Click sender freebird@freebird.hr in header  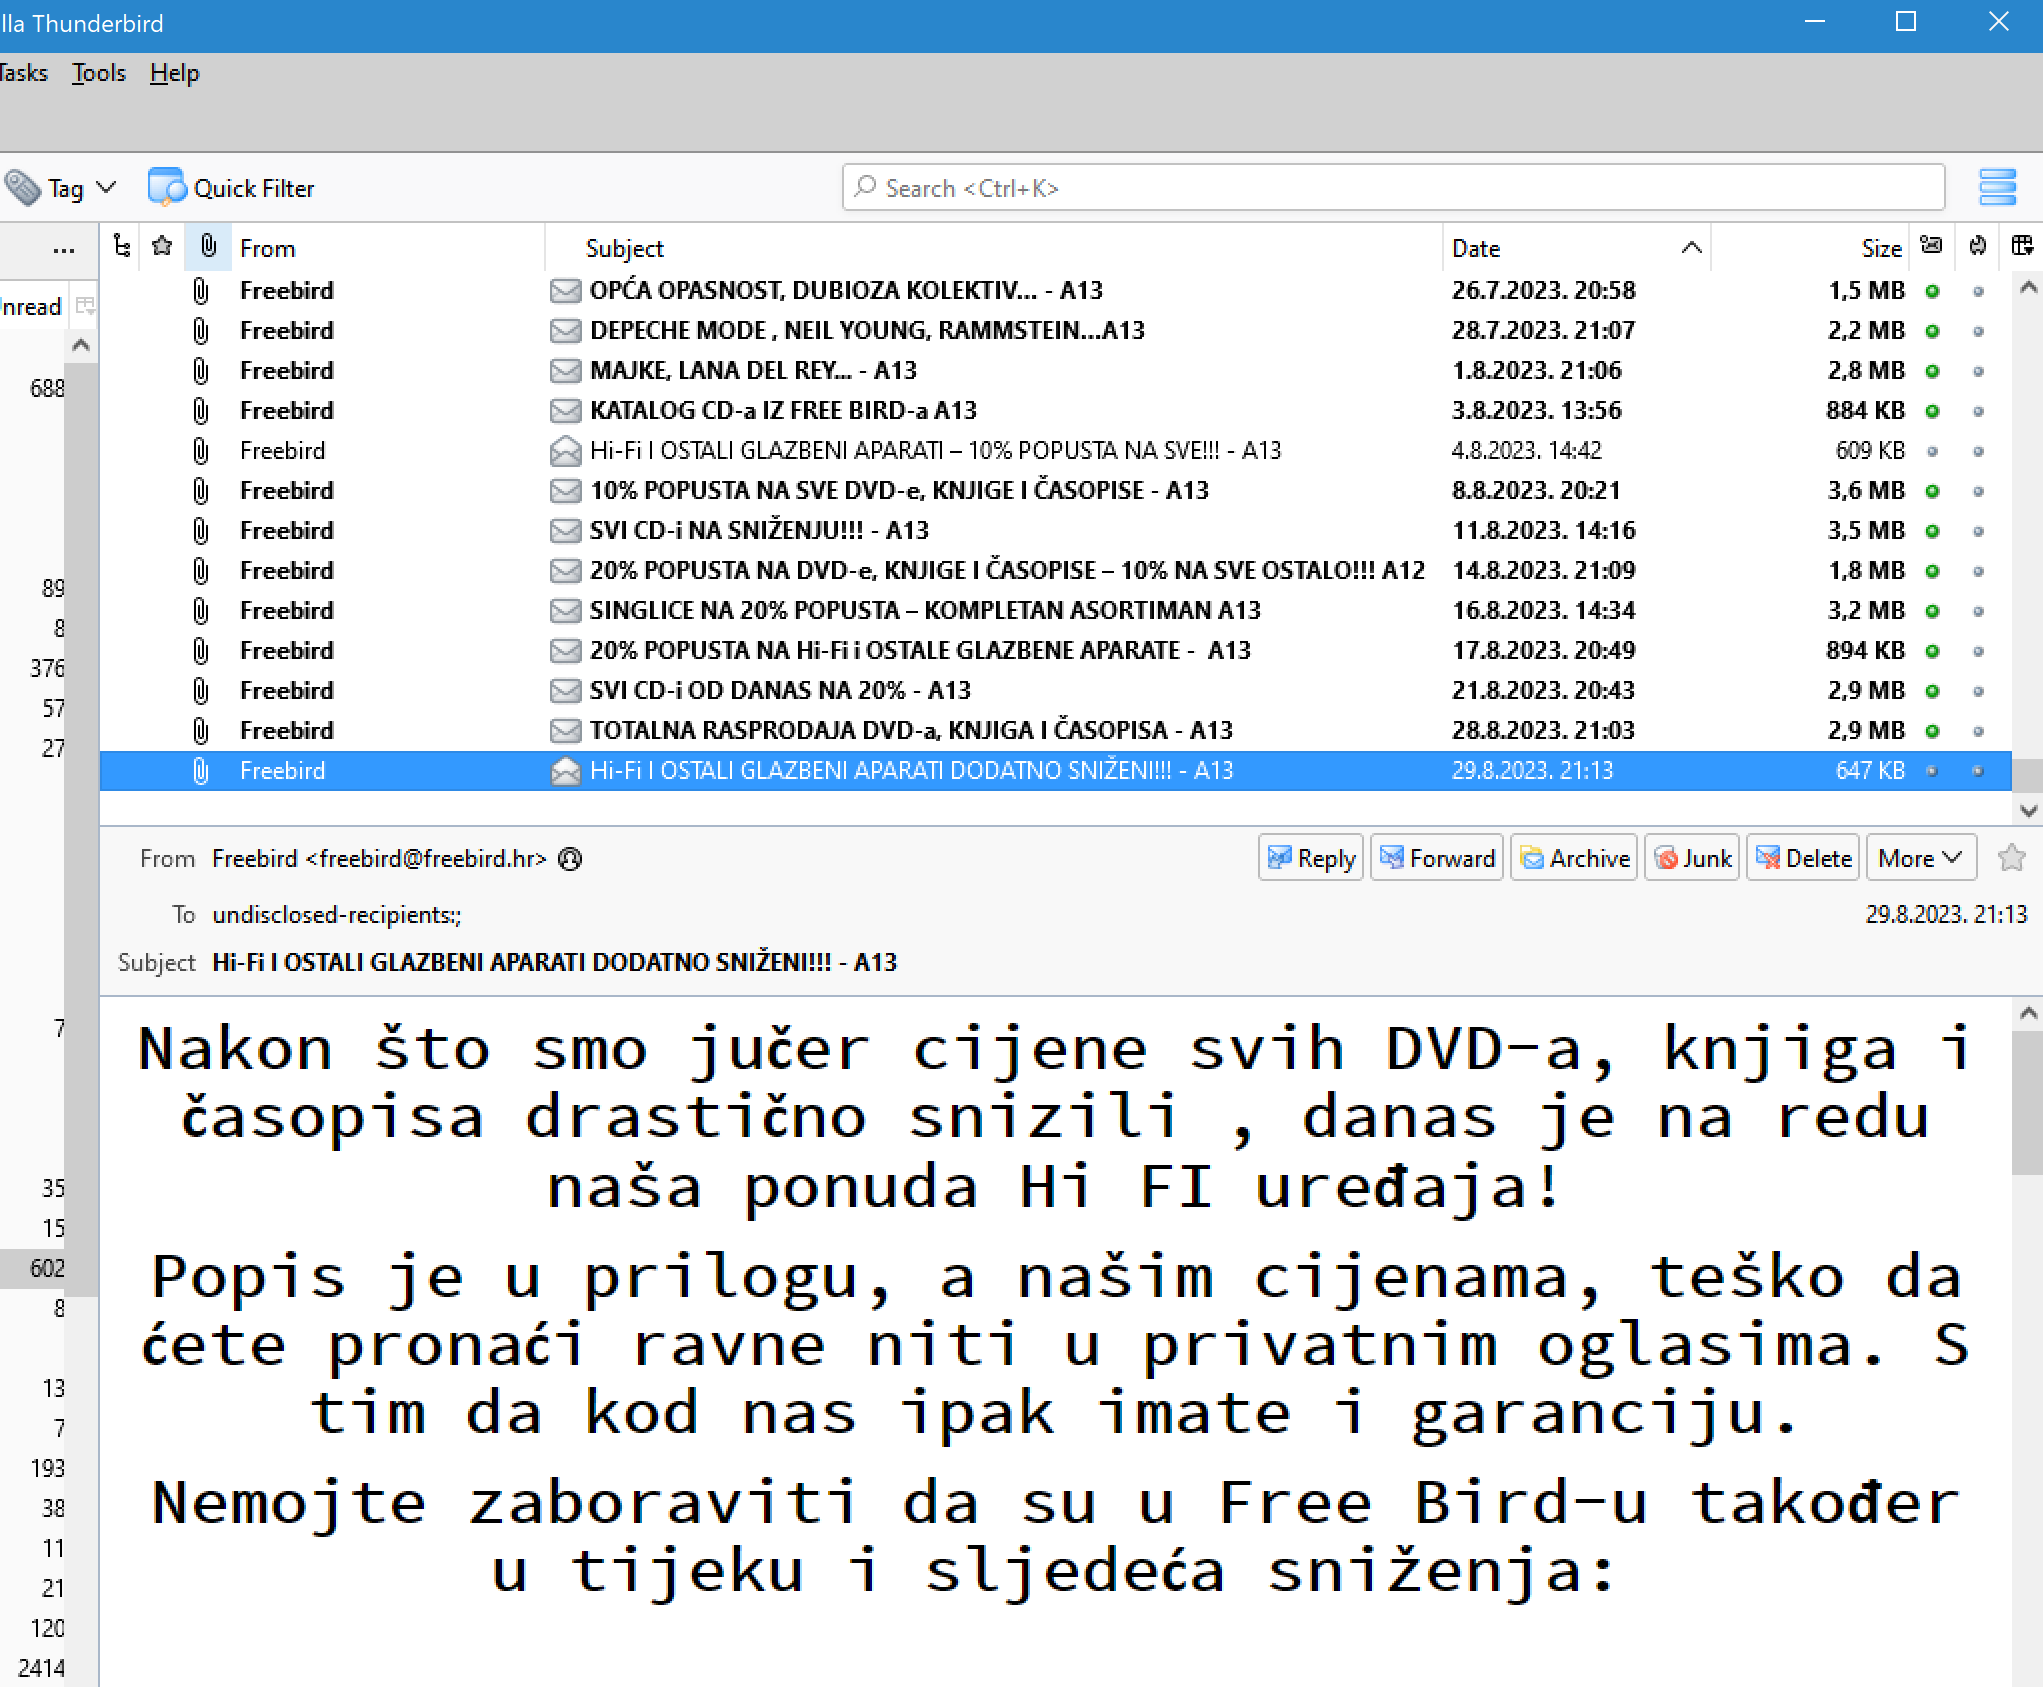tap(379, 858)
